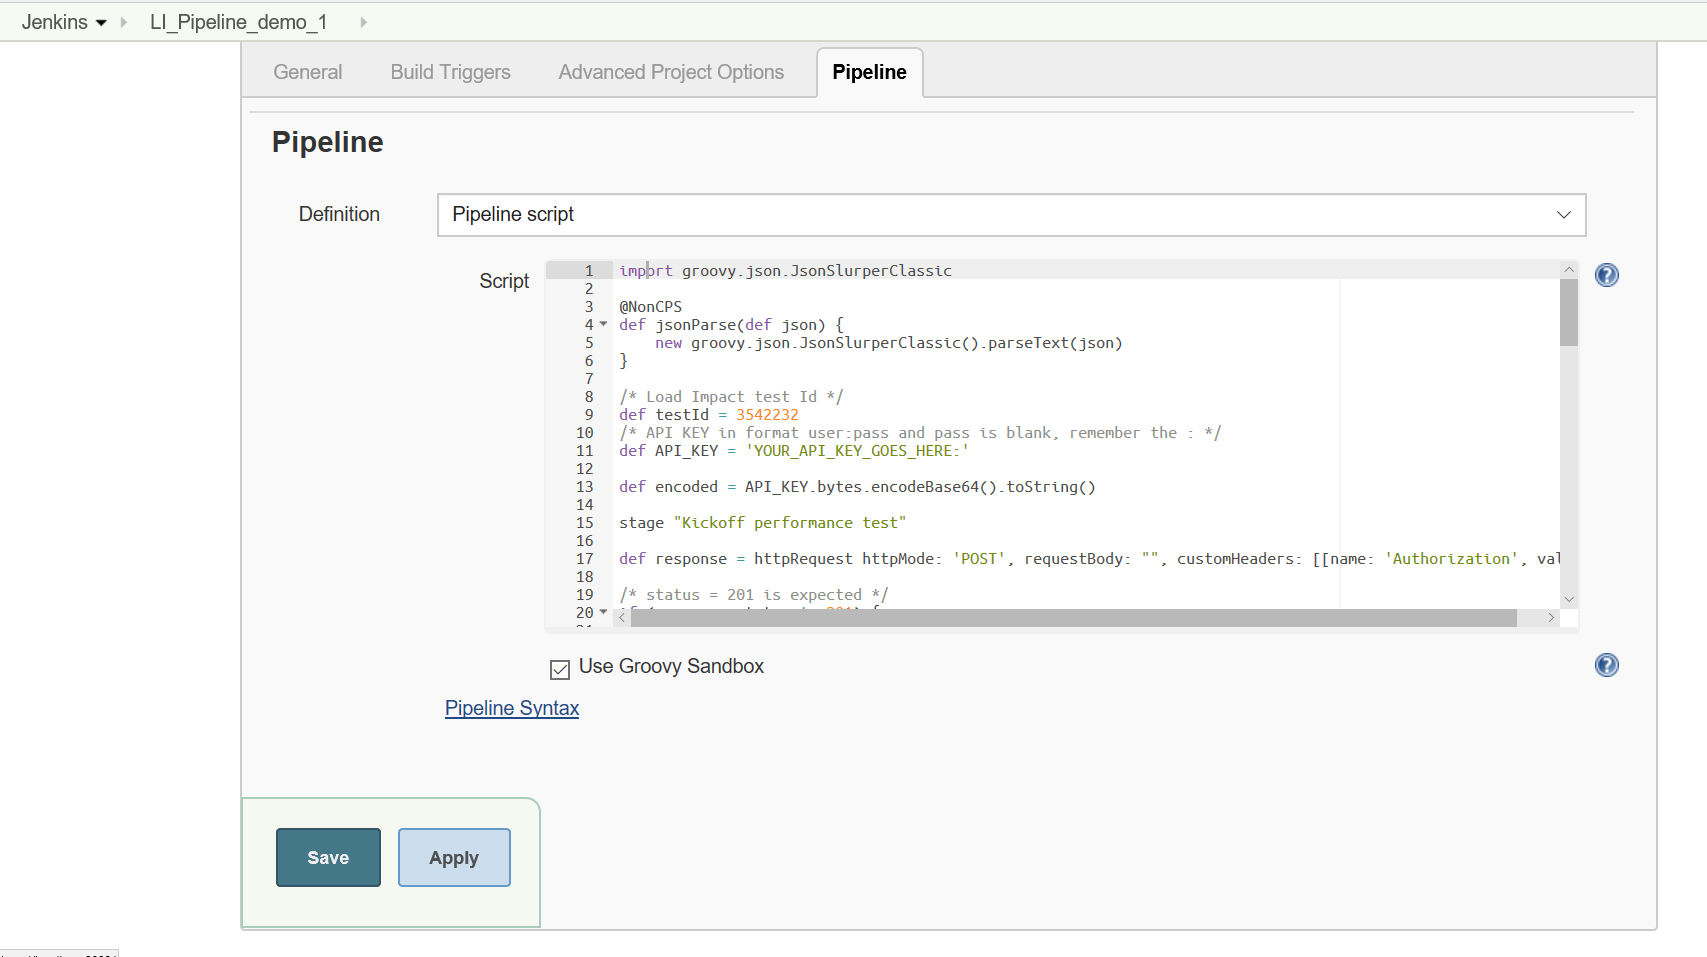Open the Definition dropdown showing Pipeline script
This screenshot has height=957, width=1707.
1011,215
